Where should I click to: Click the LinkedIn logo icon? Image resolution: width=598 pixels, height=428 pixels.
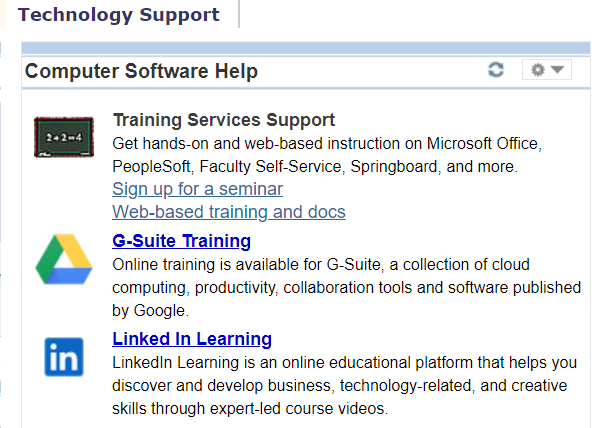click(64, 357)
